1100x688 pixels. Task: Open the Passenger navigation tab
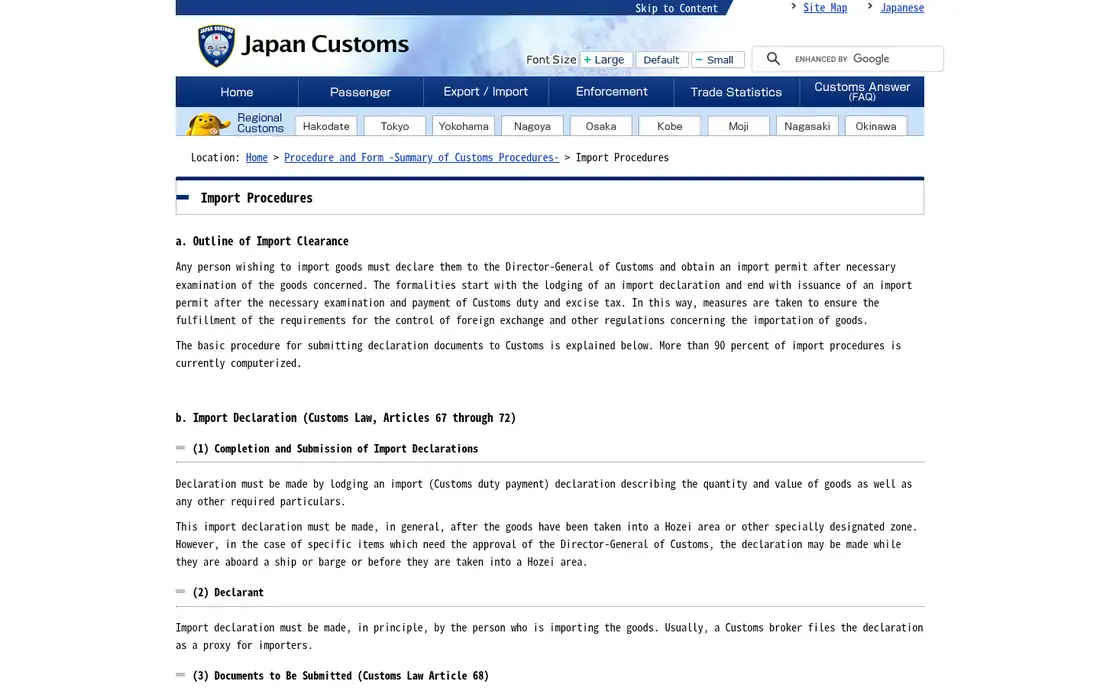tap(361, 92)
